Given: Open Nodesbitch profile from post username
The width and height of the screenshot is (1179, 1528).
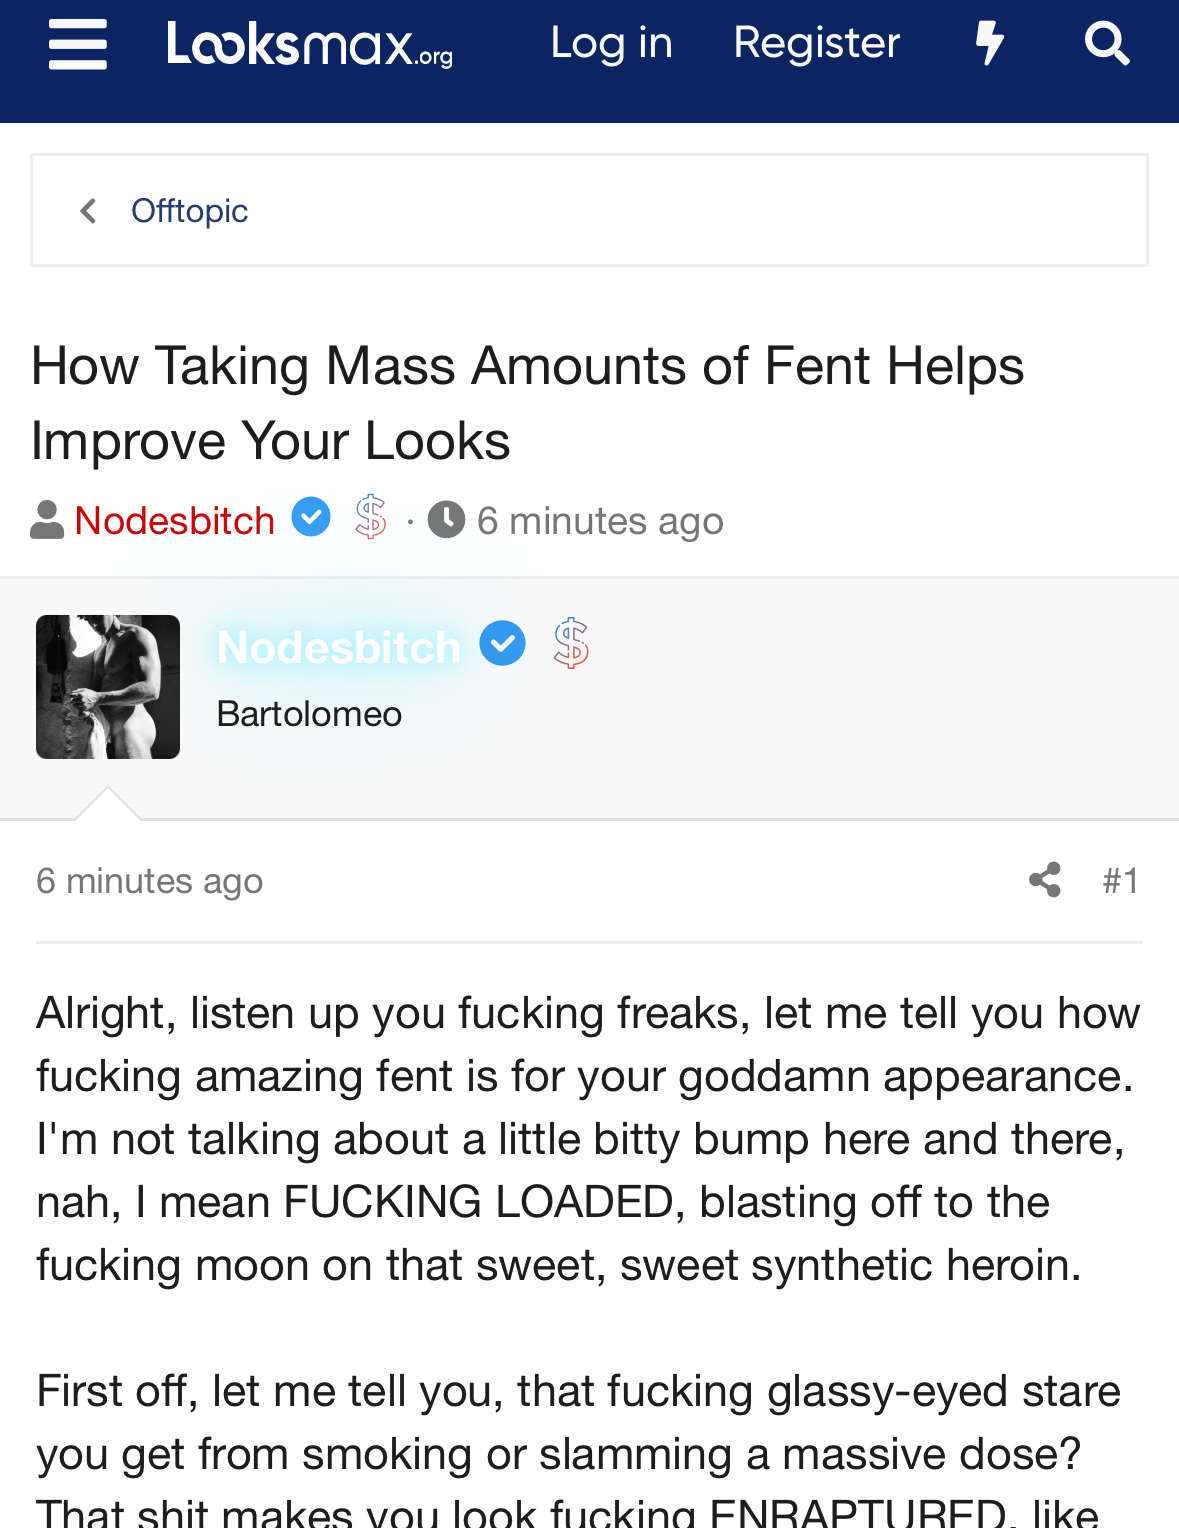Looking at the screenshot, I should [x=338, y=648].
